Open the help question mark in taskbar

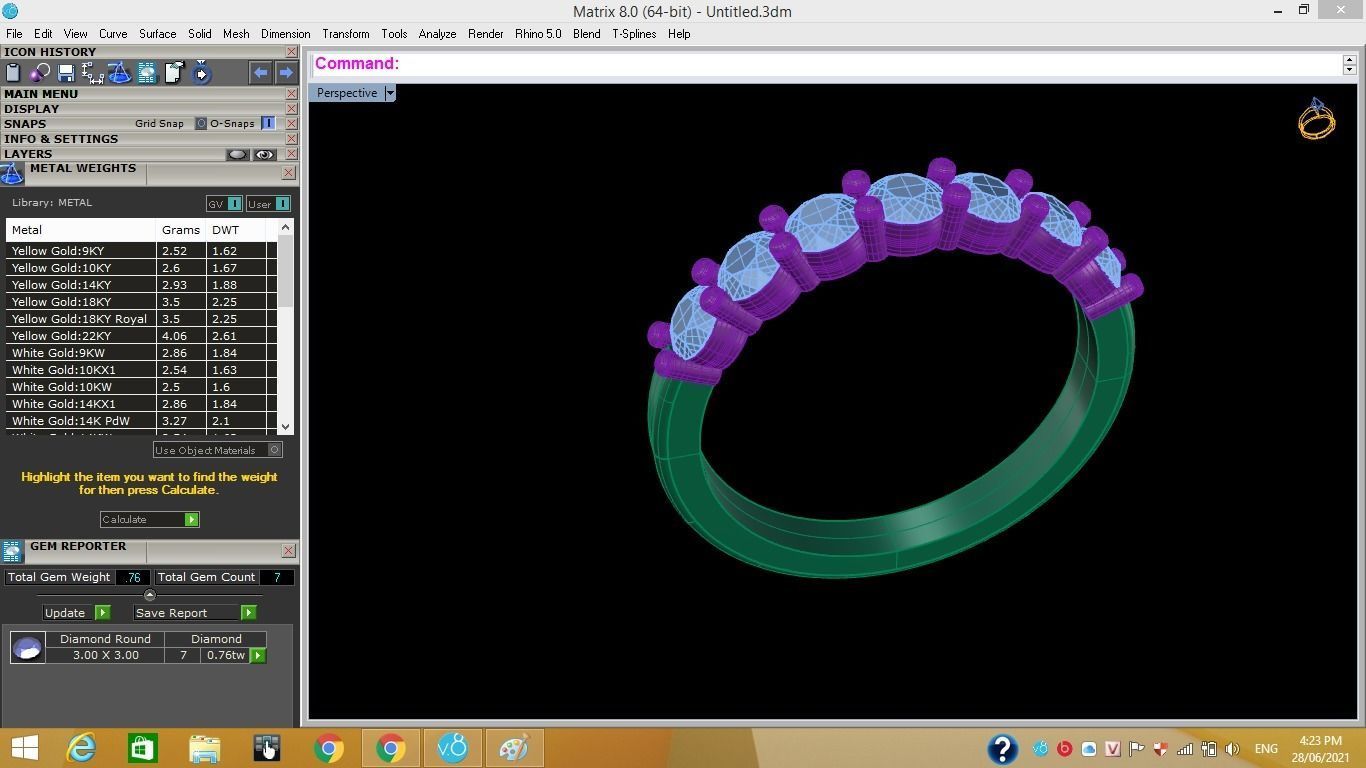pos(1002,748)
